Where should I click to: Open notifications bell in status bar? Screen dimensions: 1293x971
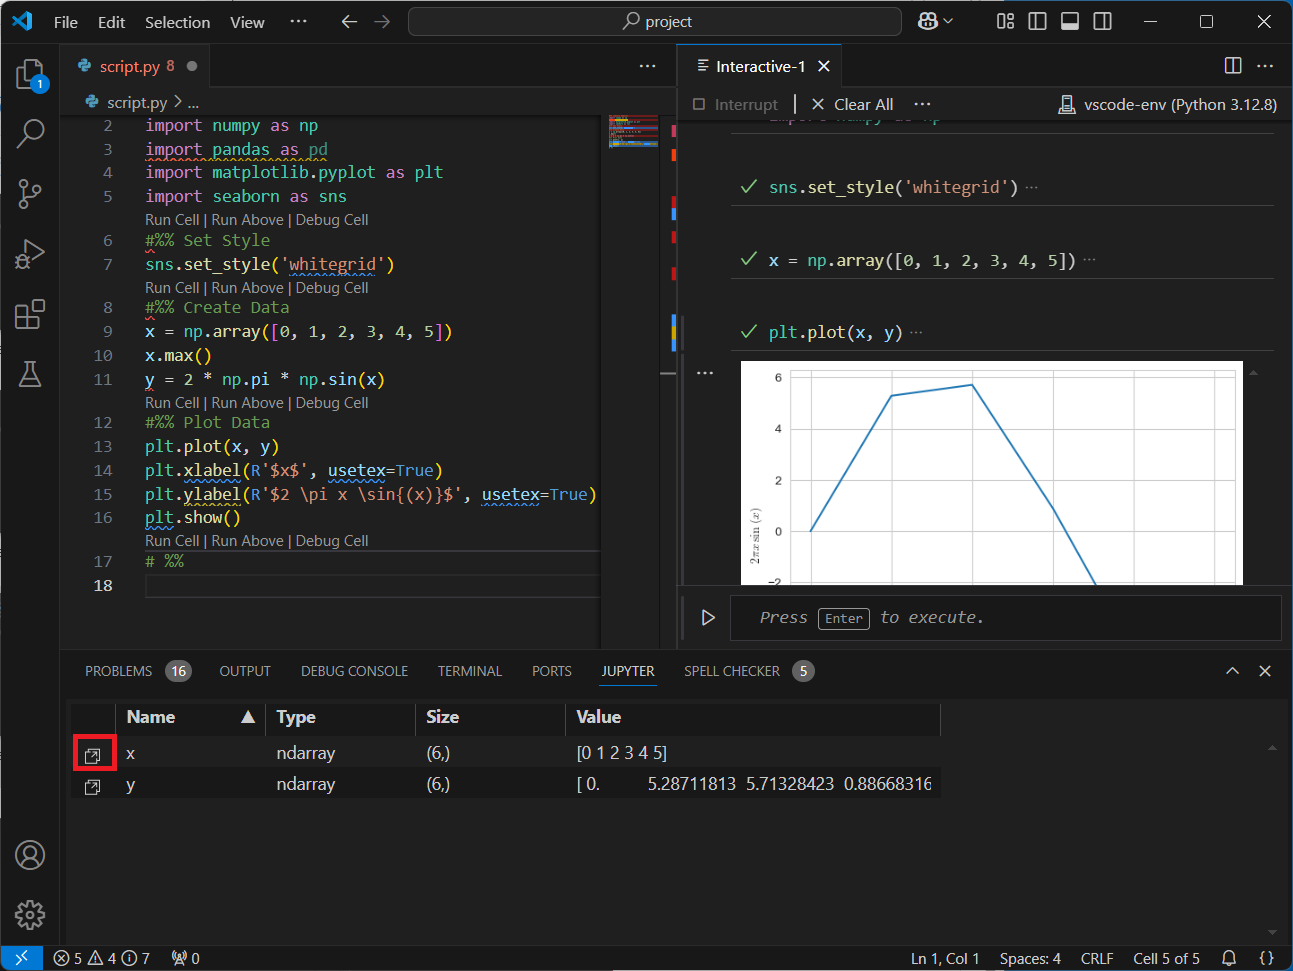click(x=1229, y=958)
